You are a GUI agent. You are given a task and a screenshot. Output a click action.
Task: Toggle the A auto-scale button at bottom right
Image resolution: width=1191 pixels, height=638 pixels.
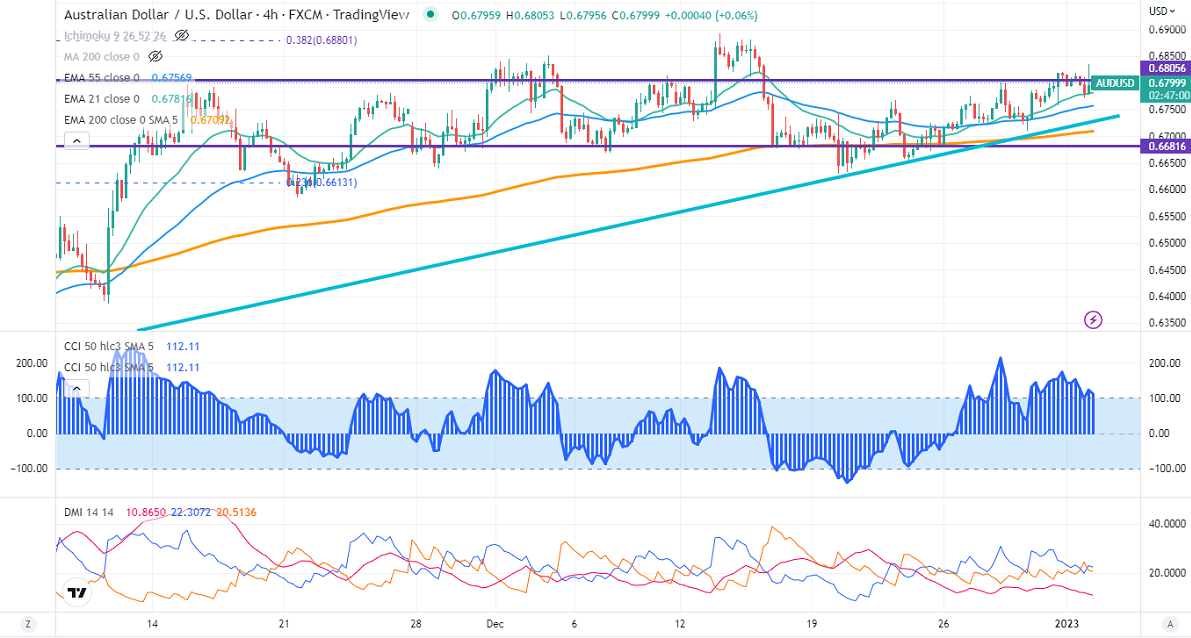pyautogui.click(x=1170, y=624)
